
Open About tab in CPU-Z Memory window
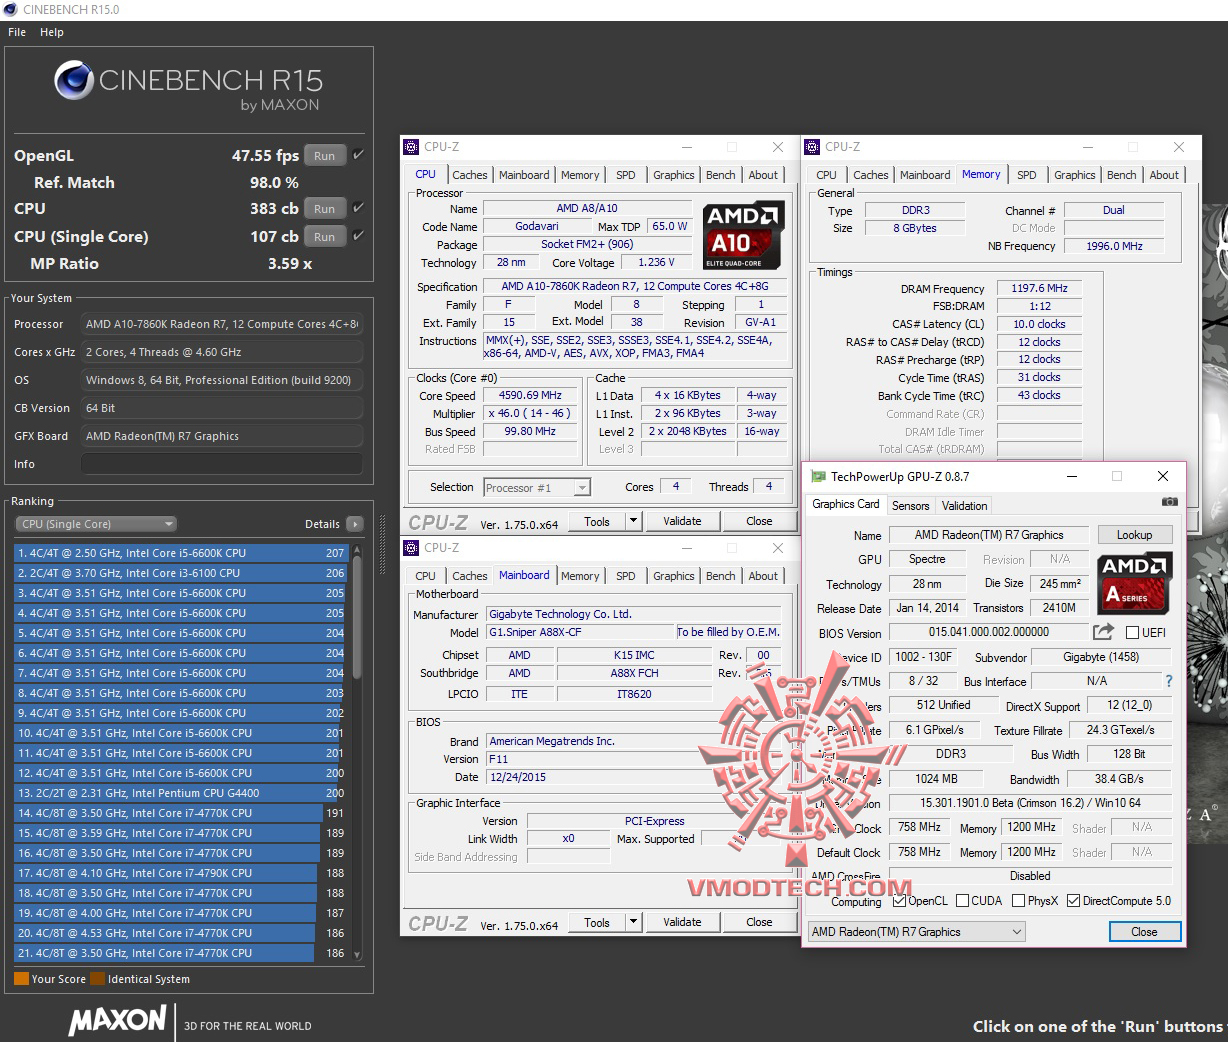(x=1164, y=175)
